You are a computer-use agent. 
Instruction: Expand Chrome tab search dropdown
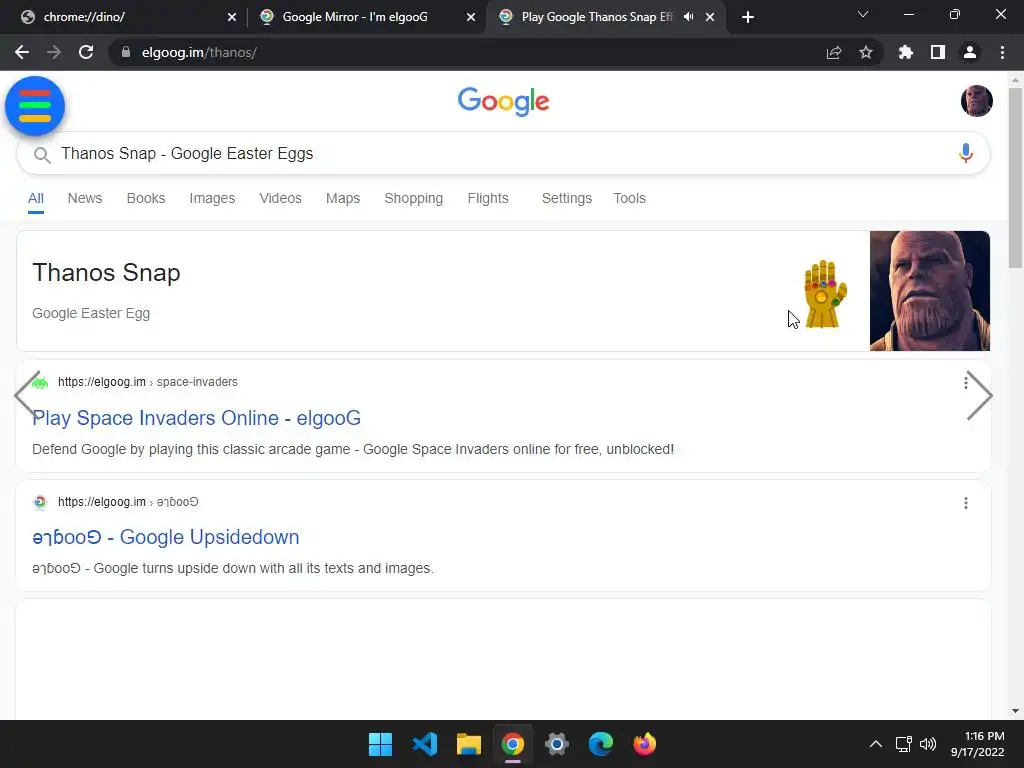(x=863, y=14)
